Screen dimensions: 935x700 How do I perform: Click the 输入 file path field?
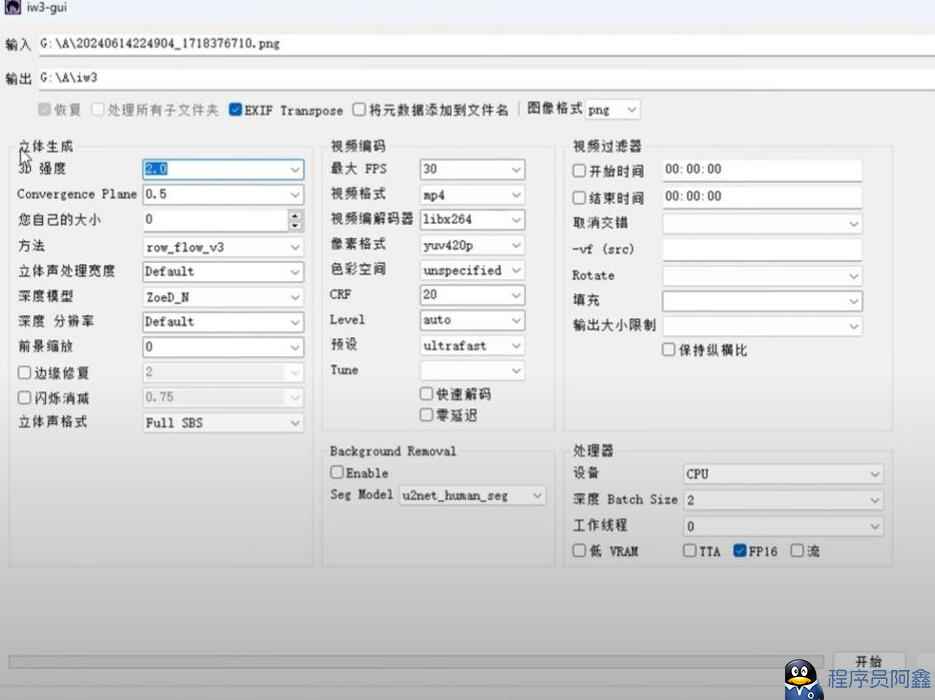point(487,44)
